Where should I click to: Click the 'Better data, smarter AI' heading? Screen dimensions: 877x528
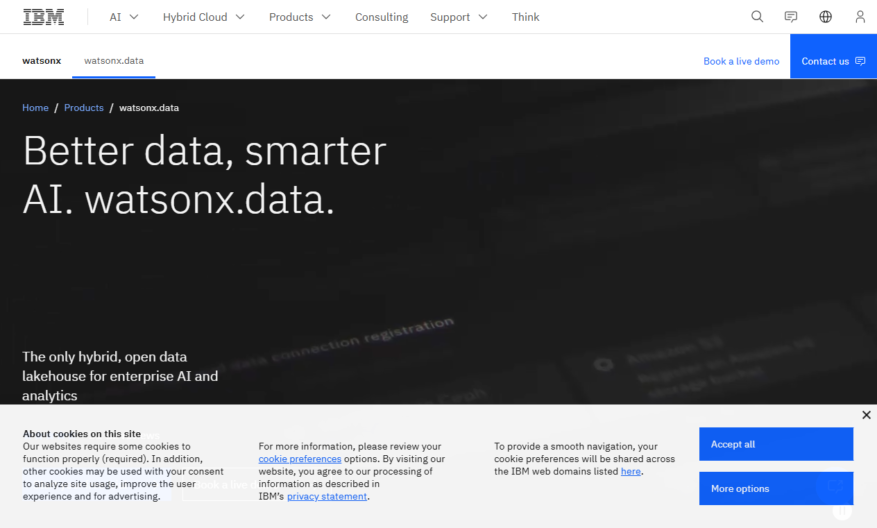tap(204, 175)
